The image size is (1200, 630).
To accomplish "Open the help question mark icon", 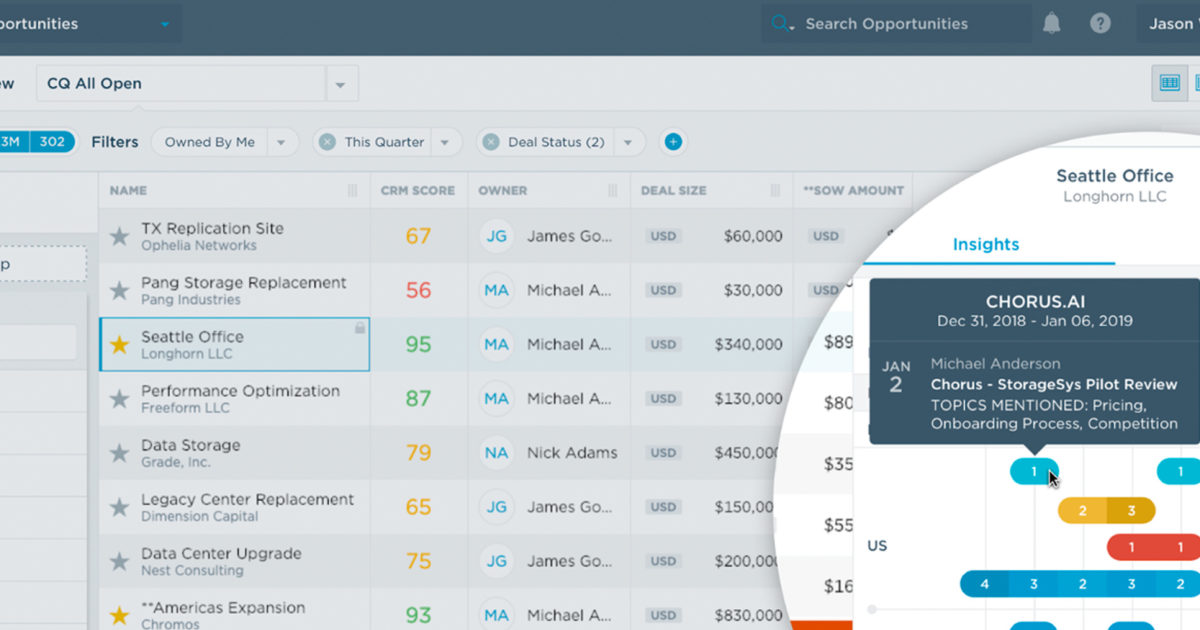I will (1100, 24).
